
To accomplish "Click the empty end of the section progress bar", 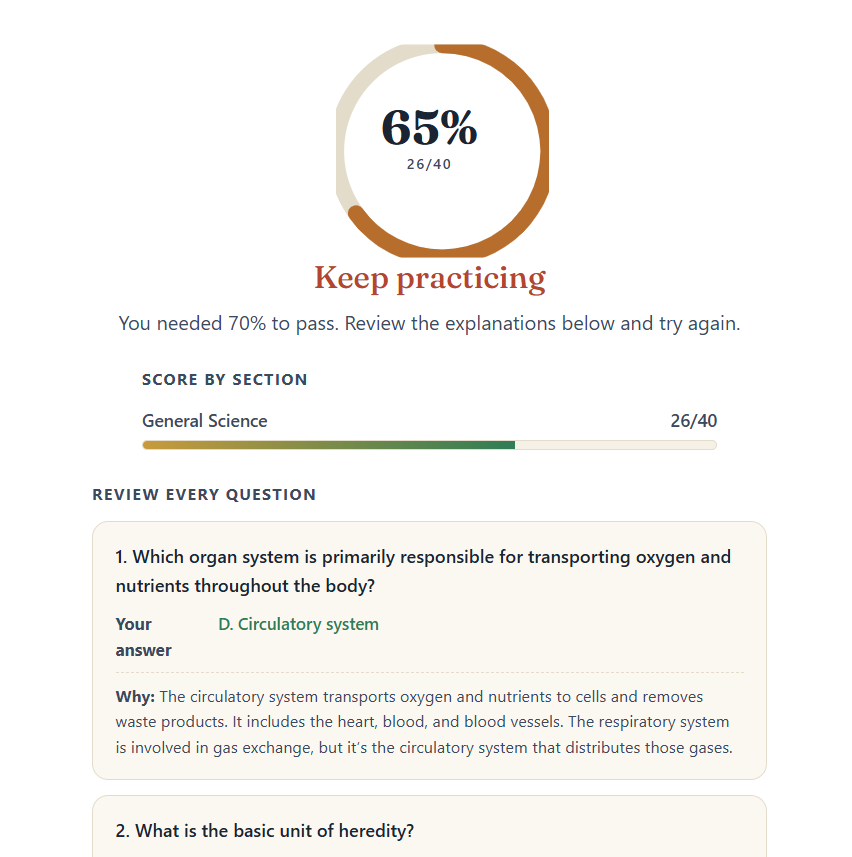I will pyautogui.click(x=615, y=445).
